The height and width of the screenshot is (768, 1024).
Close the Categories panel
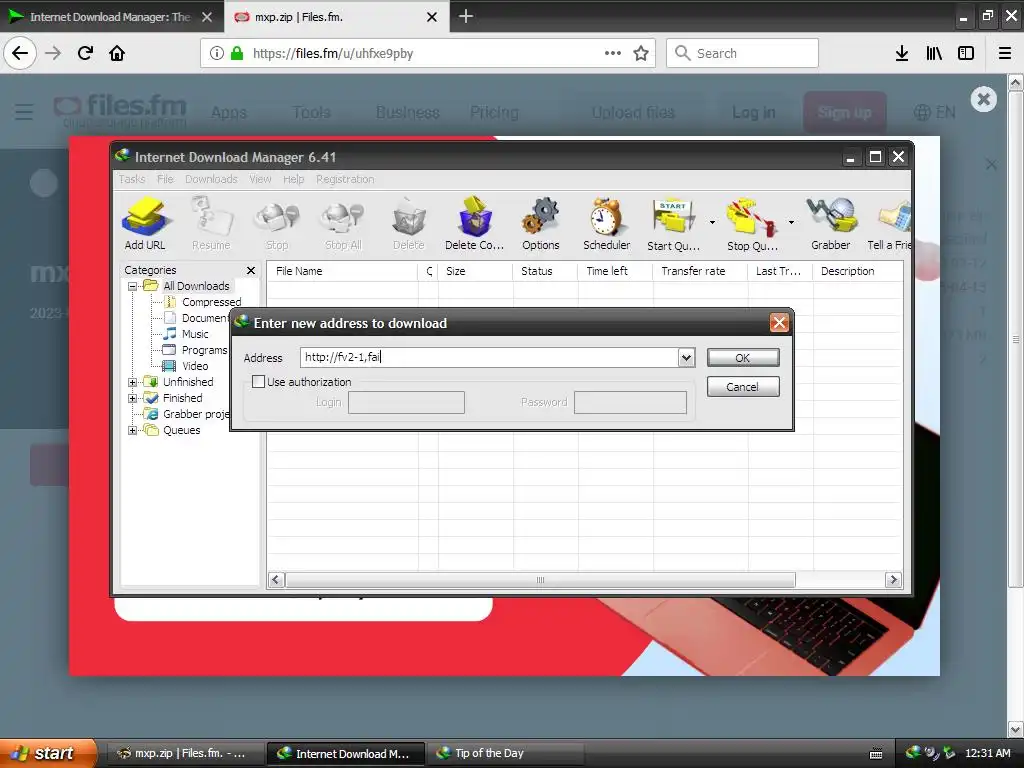(x=251, y=270)
